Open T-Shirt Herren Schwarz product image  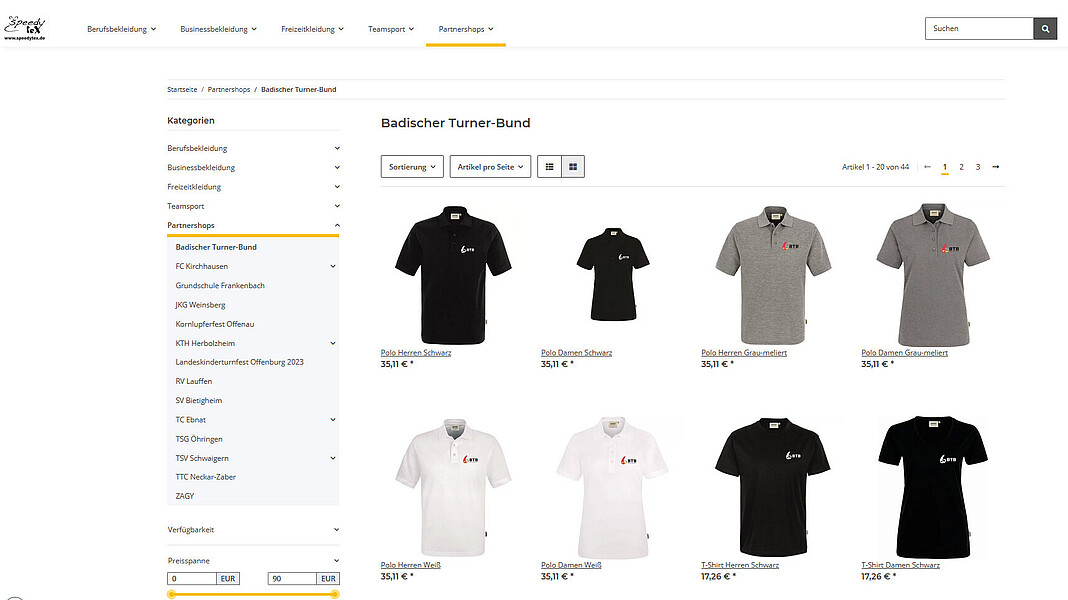(x=773, y=487)
